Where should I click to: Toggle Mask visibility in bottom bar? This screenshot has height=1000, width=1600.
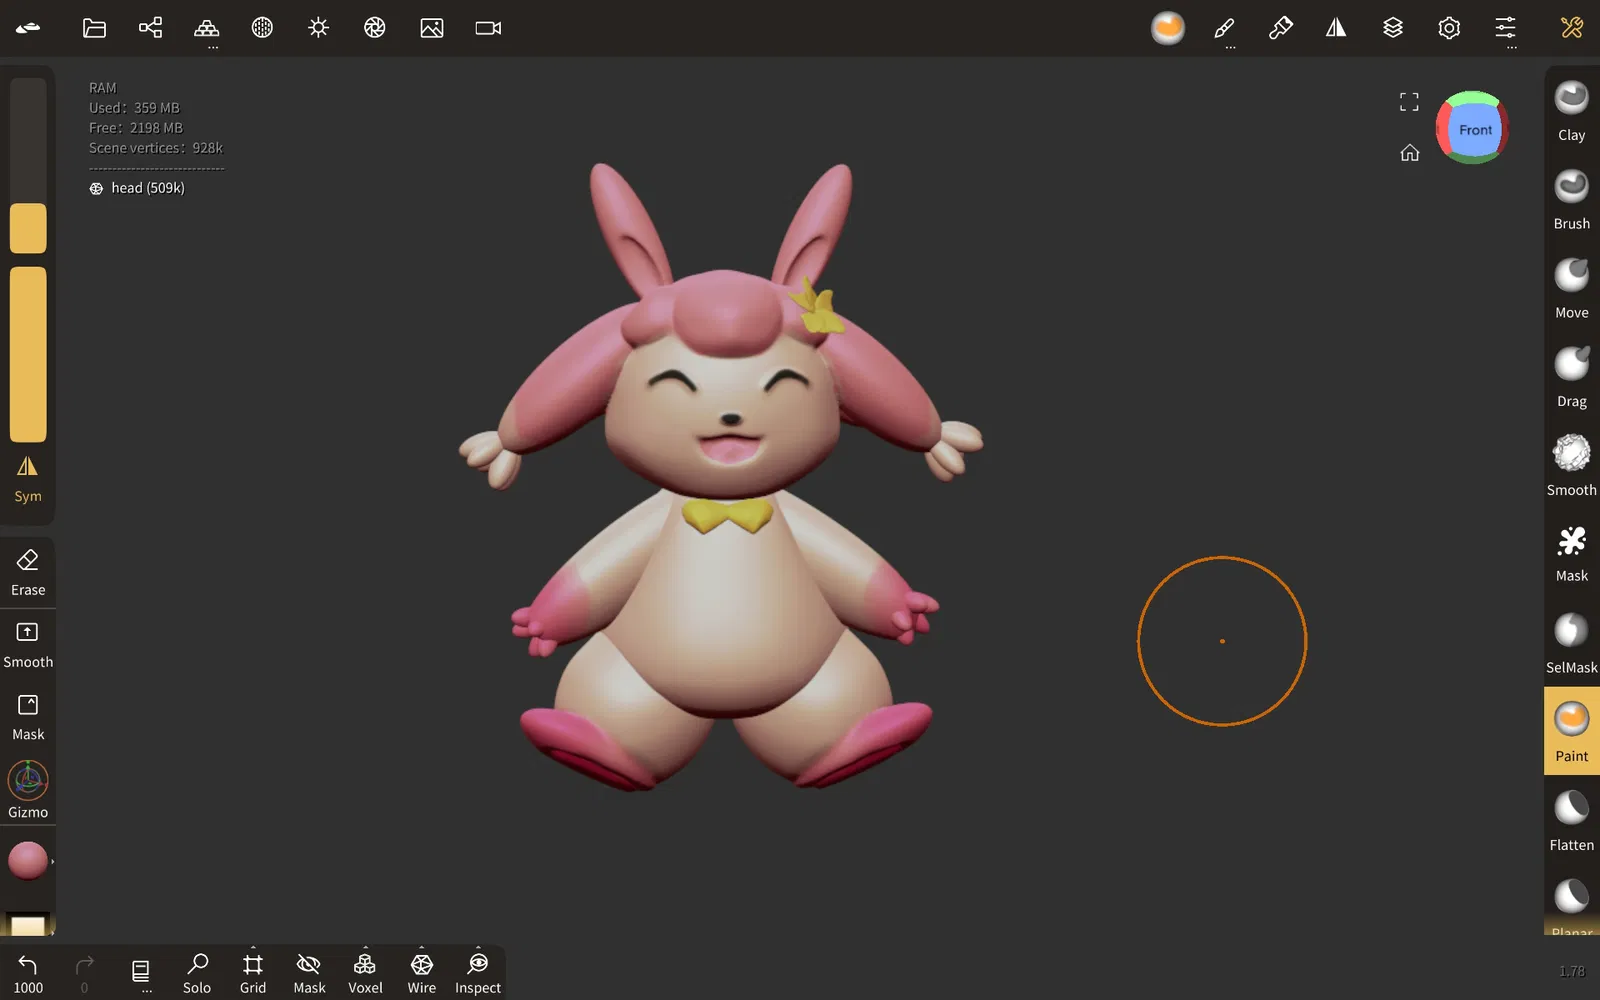point(309,973)
